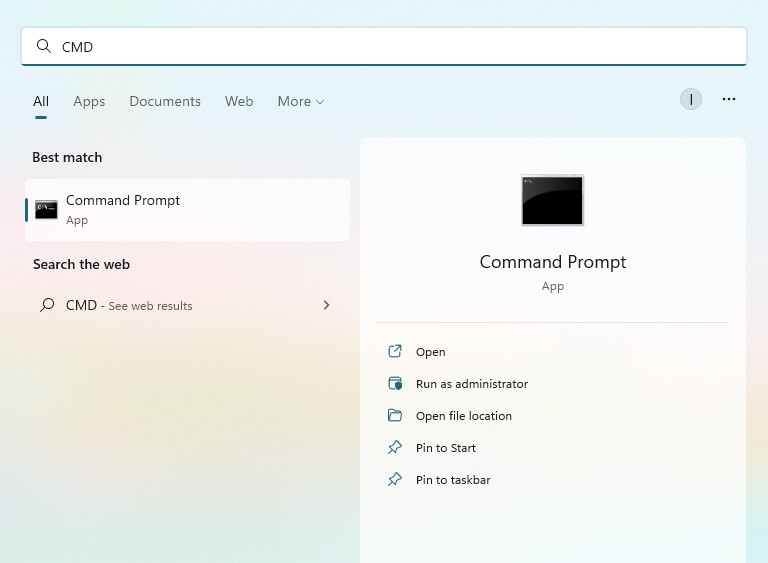
Task: Switch to the Documents tab
Action: coord(165,101)
